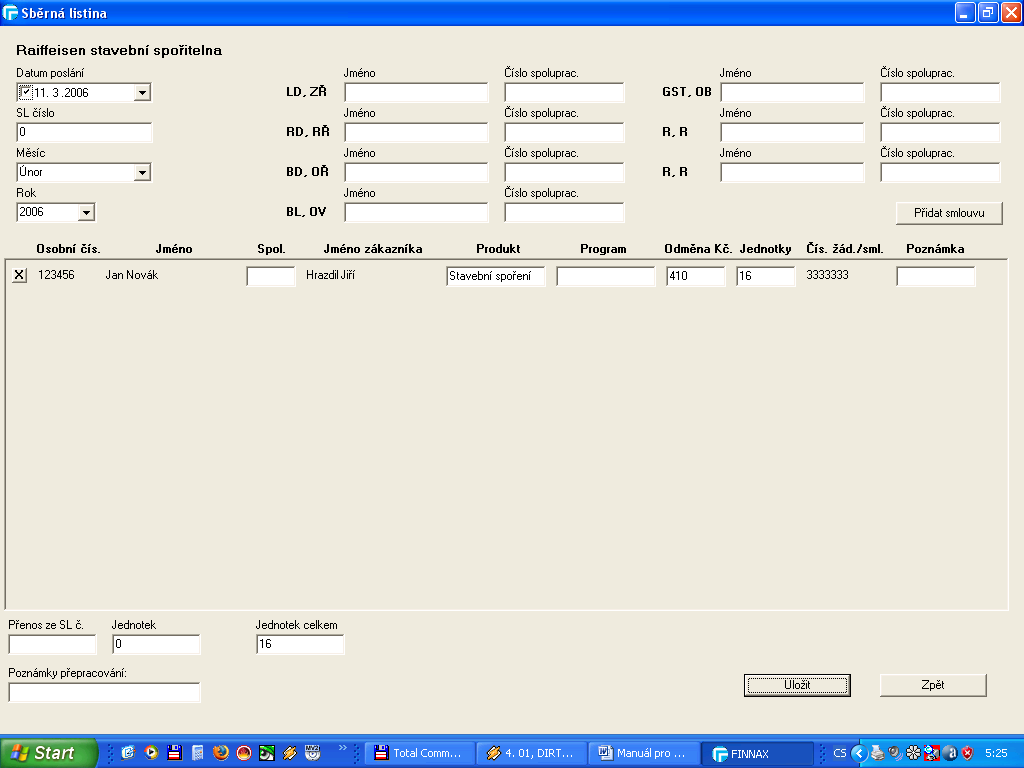Open the red-background network tray icon
1024x768 pixels.
point(931,753)
